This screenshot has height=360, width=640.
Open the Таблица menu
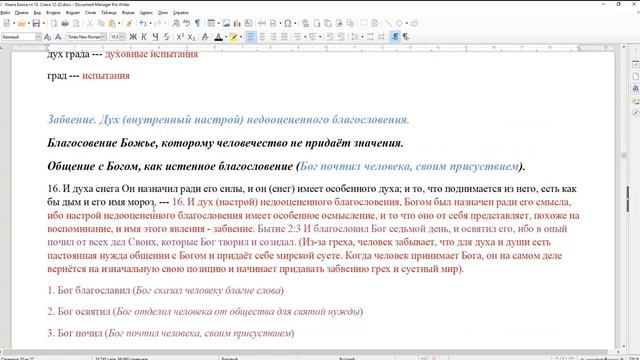(x=109, y=13)
